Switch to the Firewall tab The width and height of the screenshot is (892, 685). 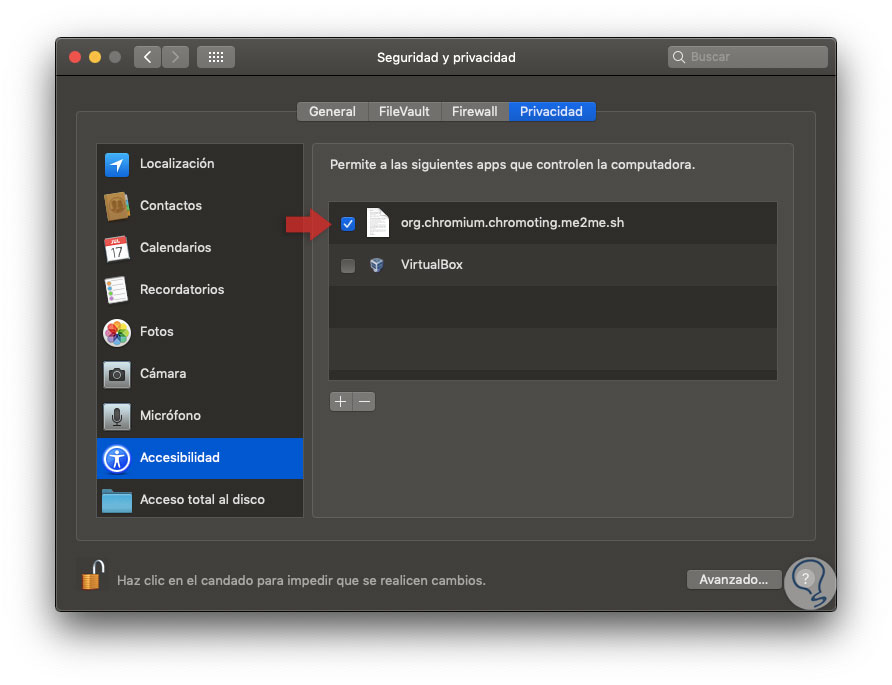coord(474,112)
